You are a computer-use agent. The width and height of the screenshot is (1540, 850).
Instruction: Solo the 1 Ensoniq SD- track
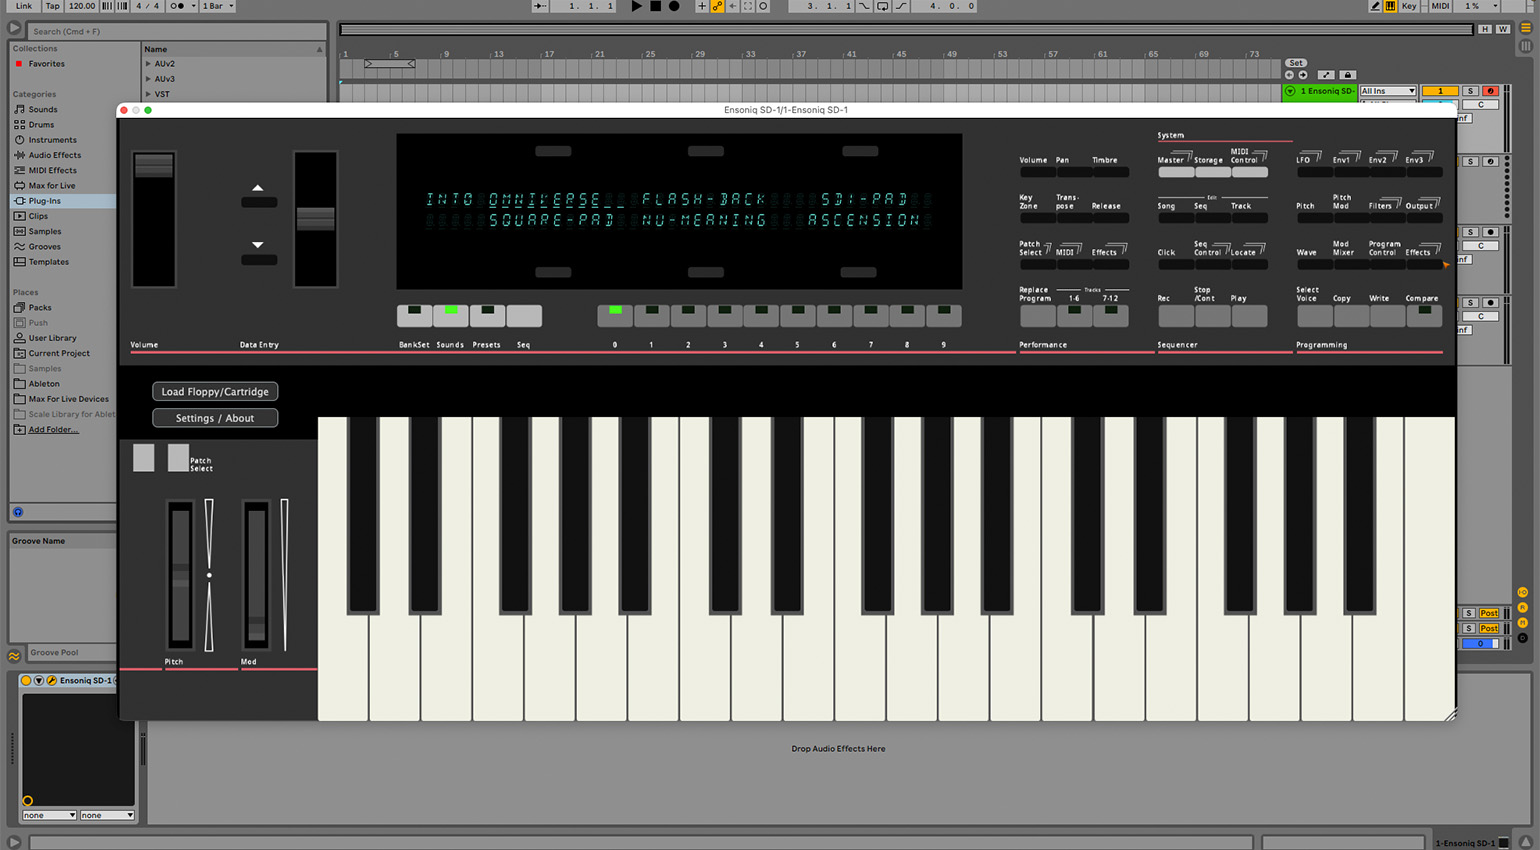[1471, 91]
